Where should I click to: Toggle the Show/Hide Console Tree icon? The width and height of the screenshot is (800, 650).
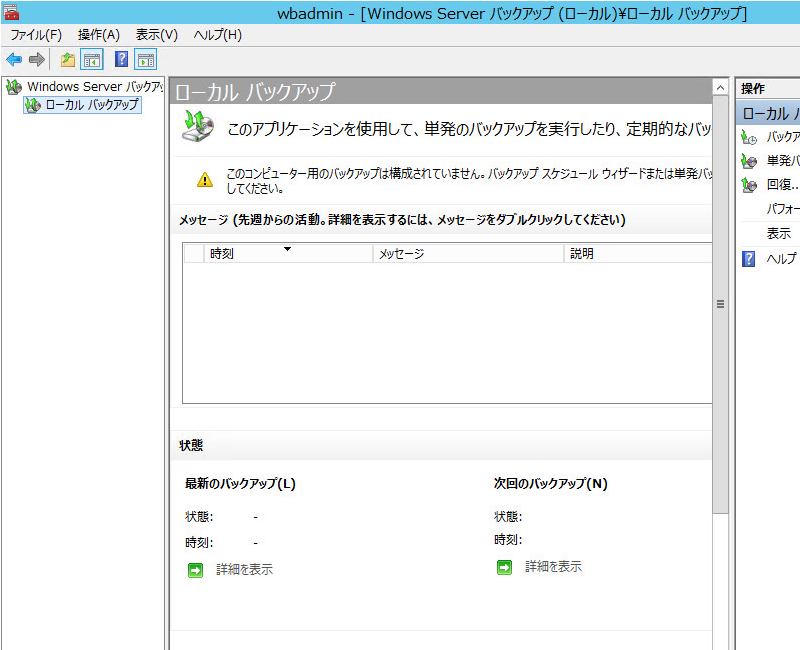click(92, 60)
